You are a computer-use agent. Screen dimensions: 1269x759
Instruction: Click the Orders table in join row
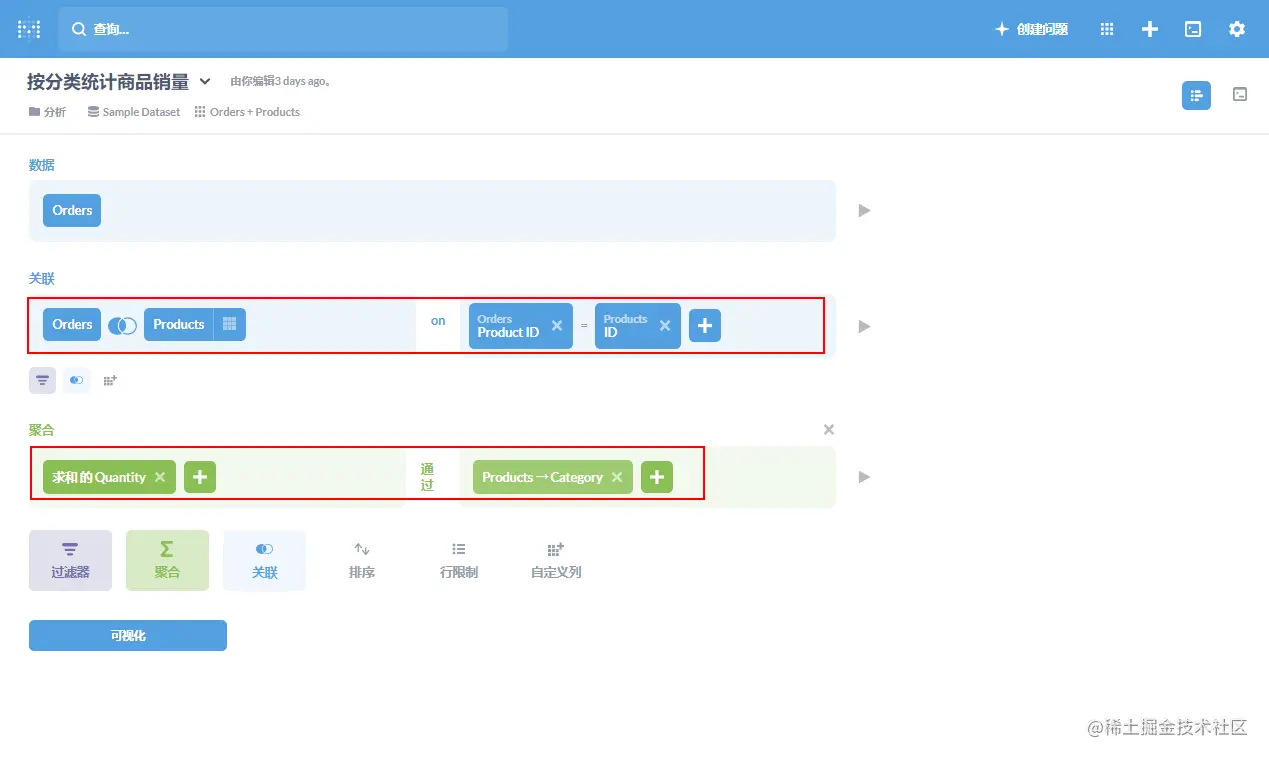(72, 324)
